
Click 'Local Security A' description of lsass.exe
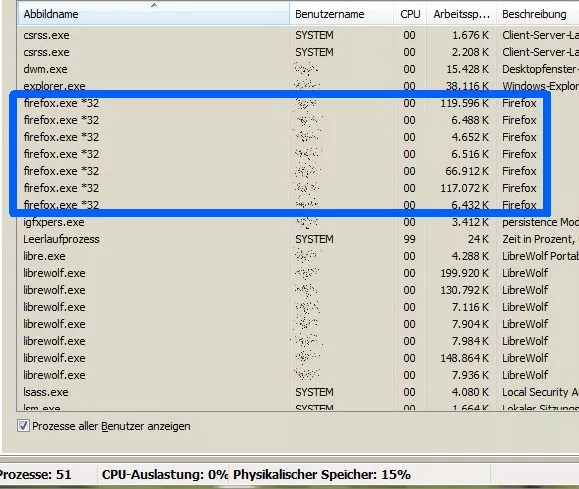pyautogui.click(x=540, y=392)
